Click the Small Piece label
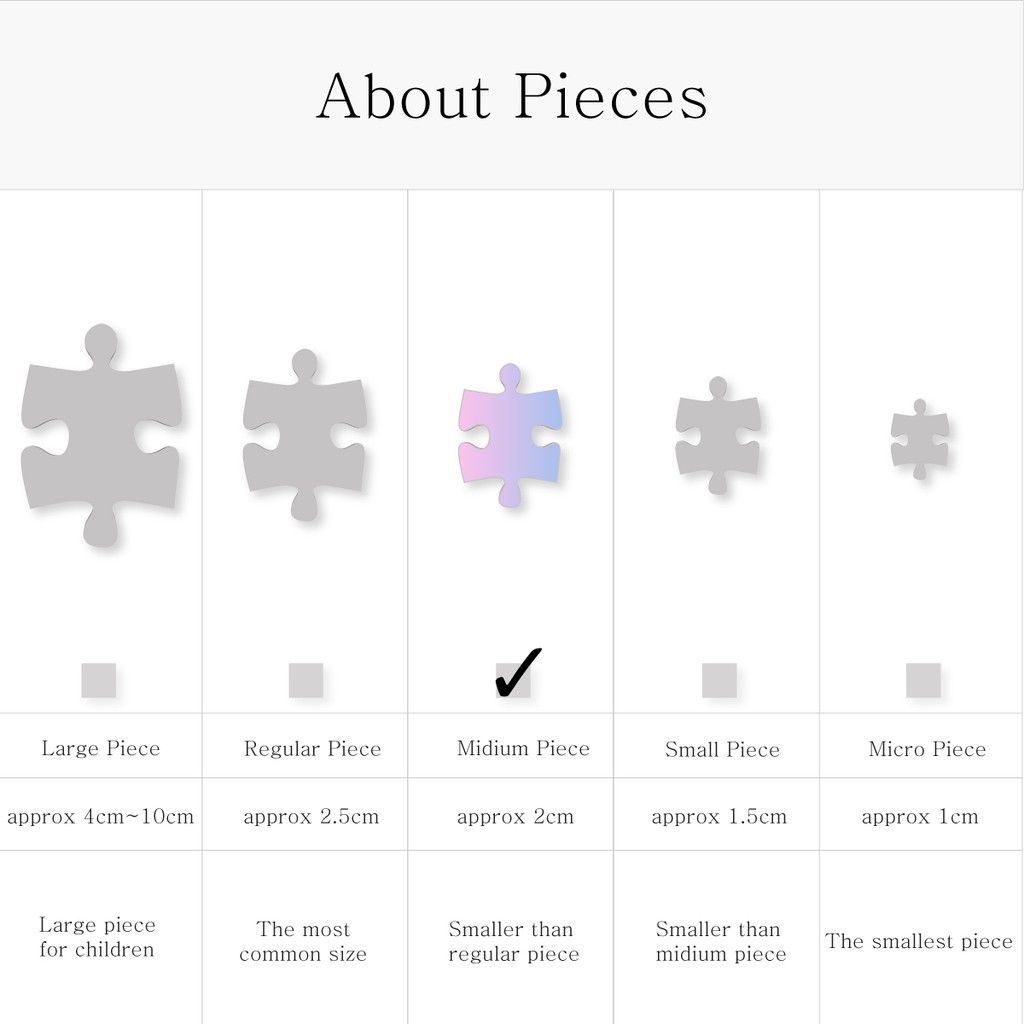The width and height of the screenshot is (1024, 1024). (722, 749)
